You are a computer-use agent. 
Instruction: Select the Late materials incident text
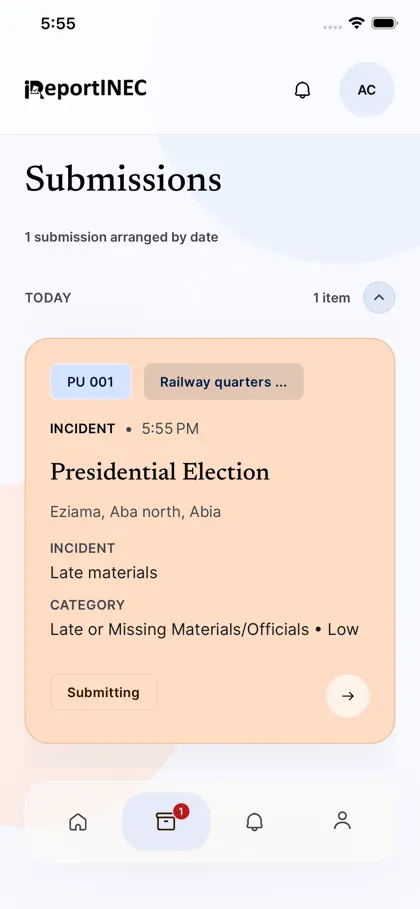coord(104,573)
